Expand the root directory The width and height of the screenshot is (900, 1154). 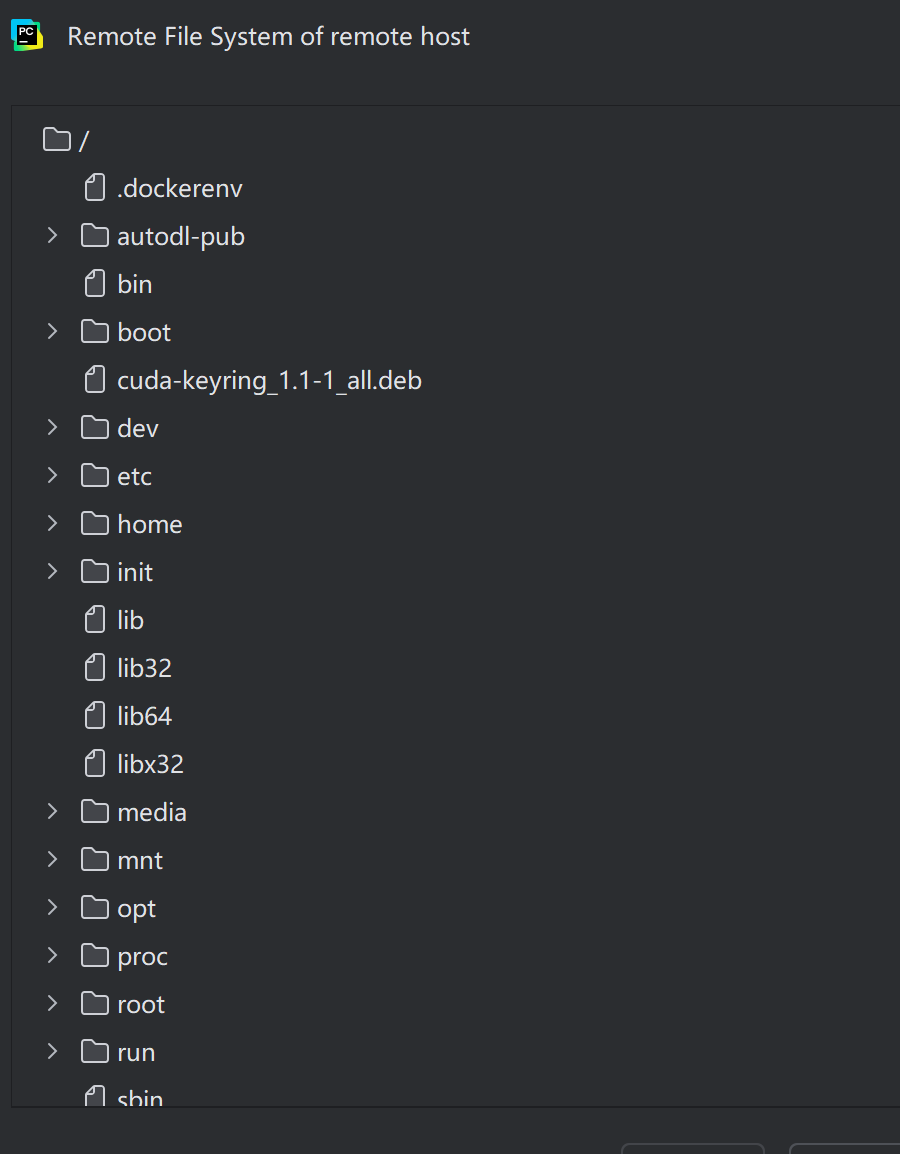point(52,1003)
